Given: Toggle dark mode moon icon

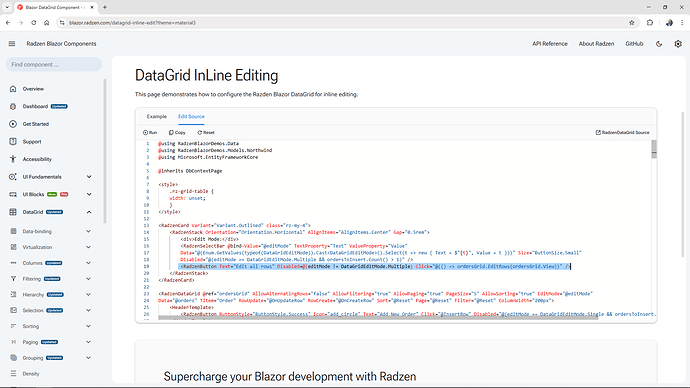Looking at the screenshot, I should pos(659,44).
